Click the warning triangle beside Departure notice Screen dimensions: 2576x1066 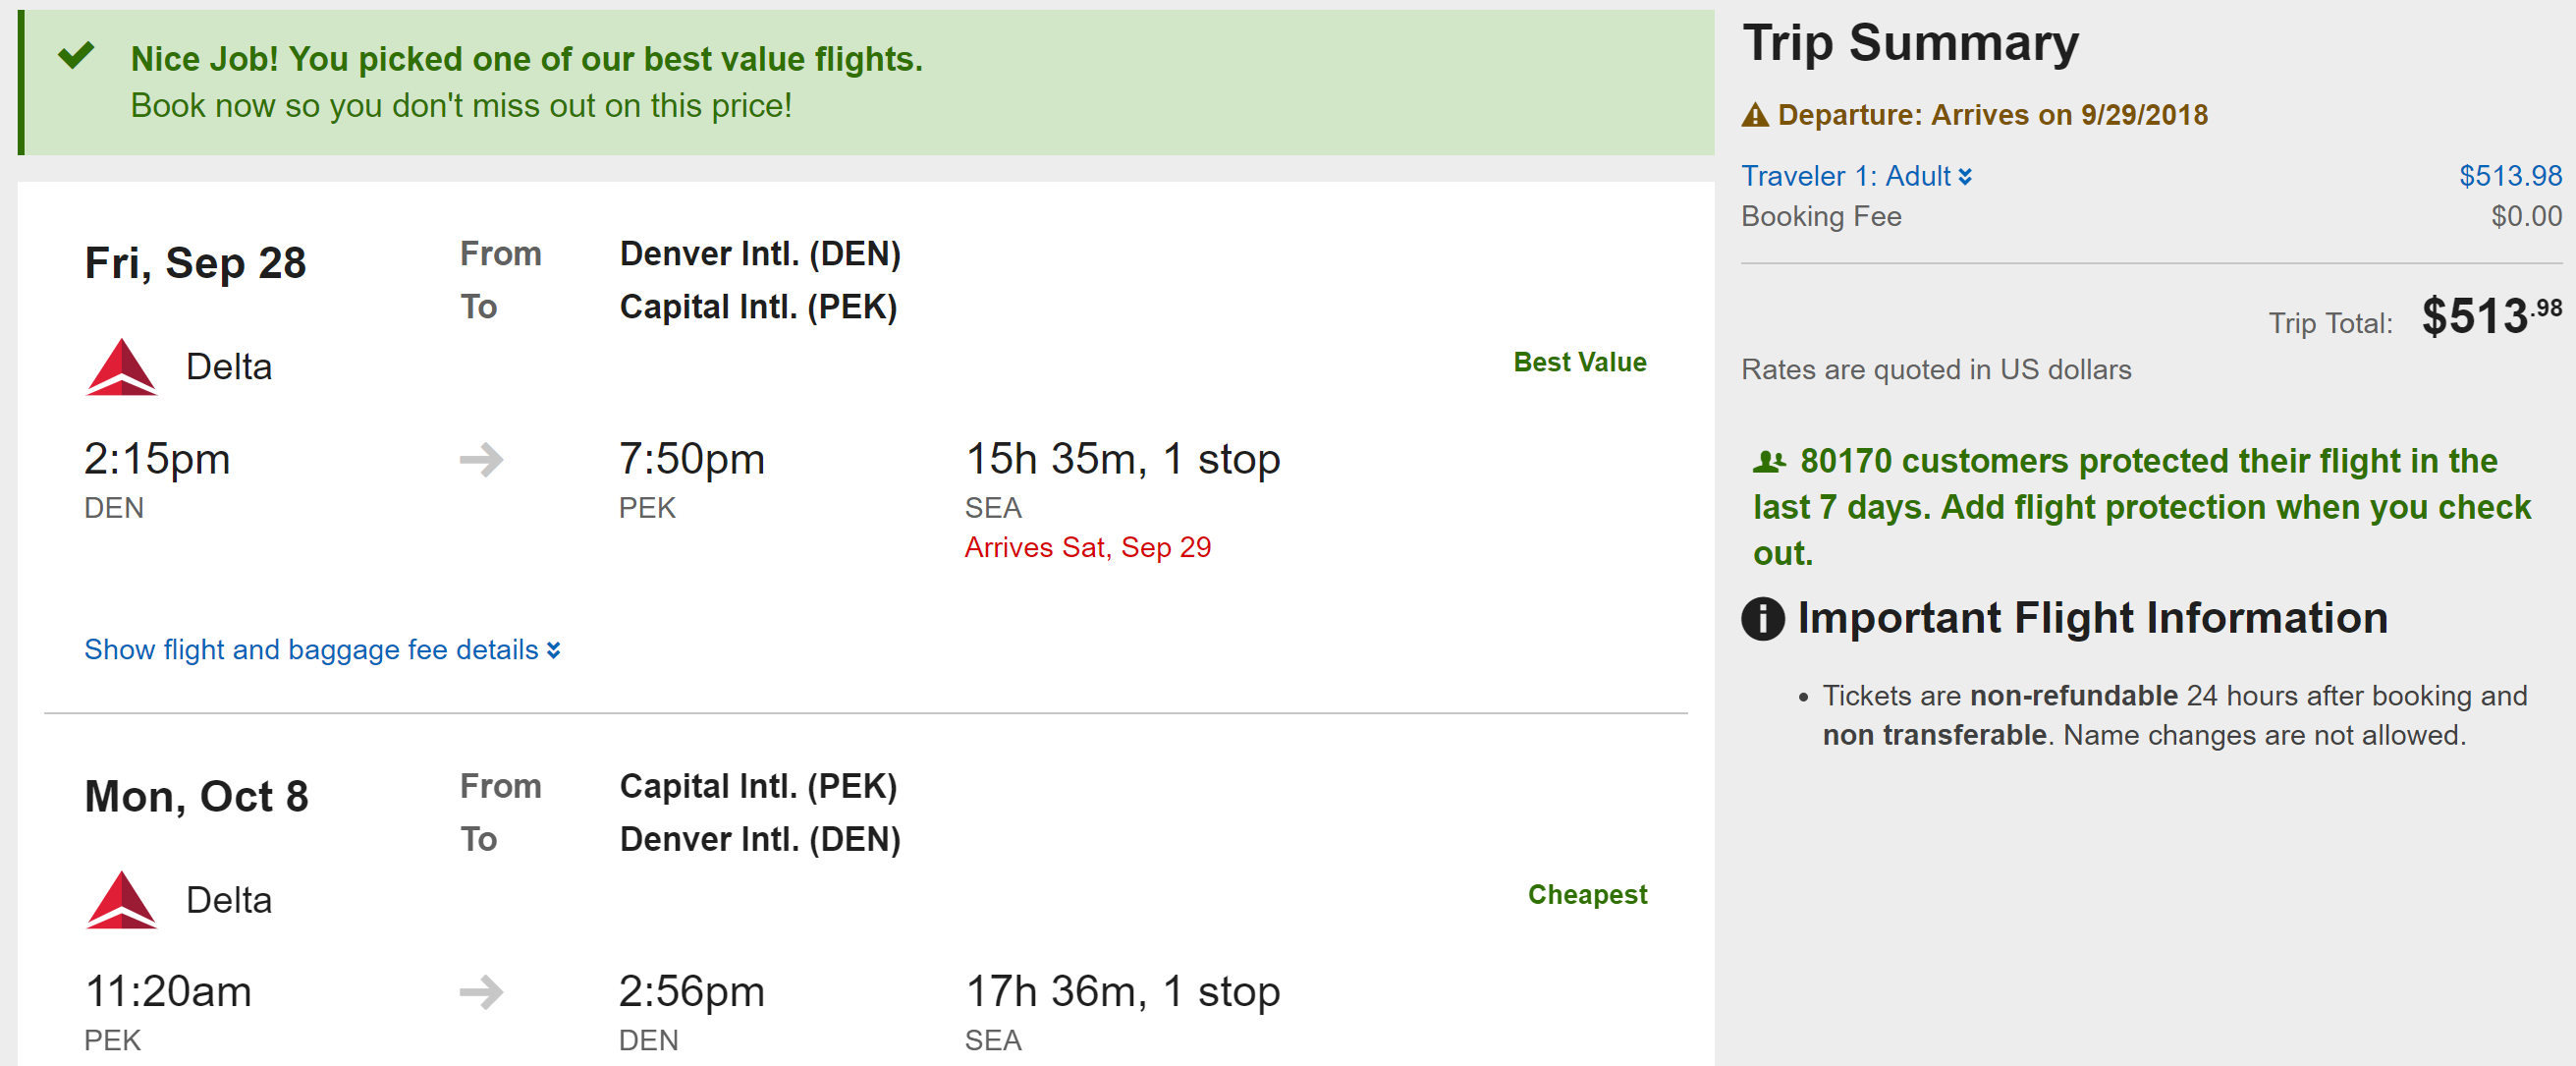coord(1755,116)
